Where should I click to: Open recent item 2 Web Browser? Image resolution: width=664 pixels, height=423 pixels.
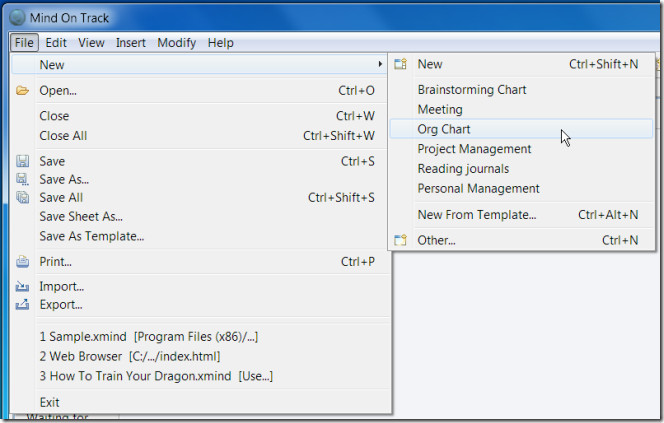(201, 357)
